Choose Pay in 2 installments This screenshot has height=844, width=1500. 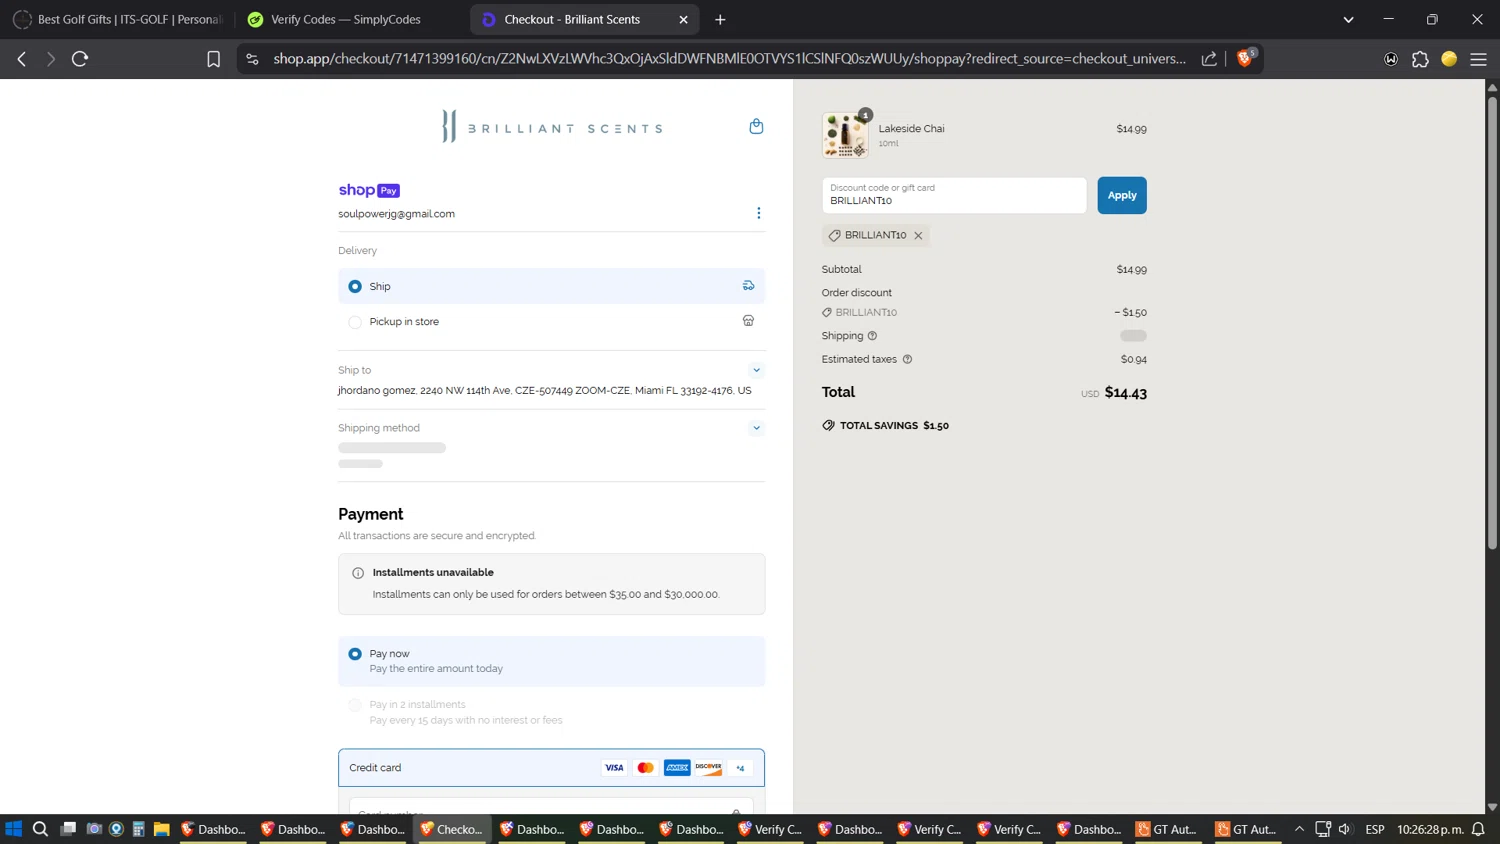click(551, 712)
